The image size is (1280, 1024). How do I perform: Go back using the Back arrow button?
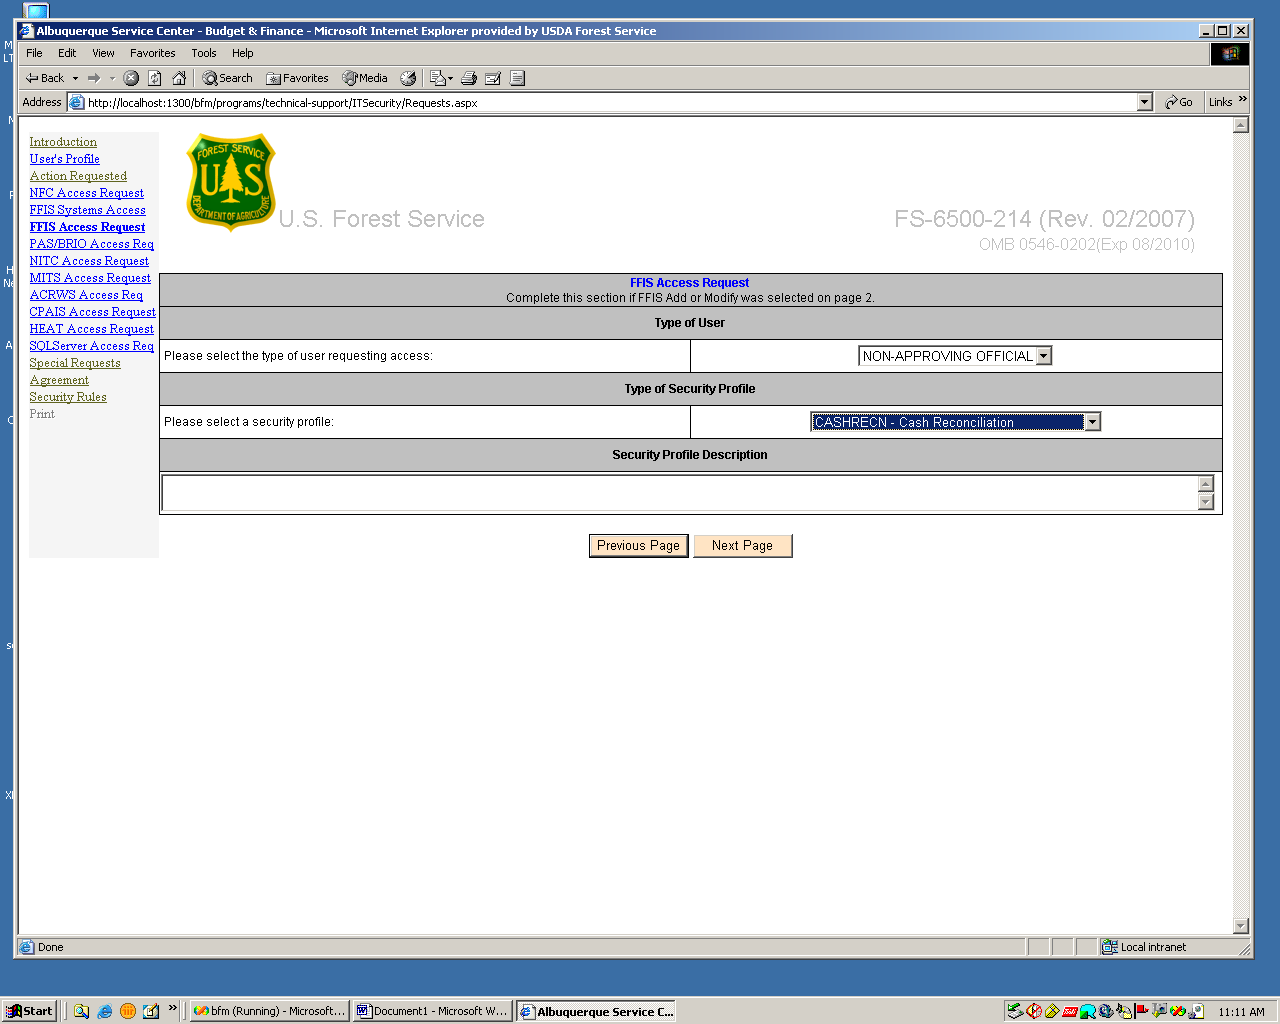pos(45,78)
